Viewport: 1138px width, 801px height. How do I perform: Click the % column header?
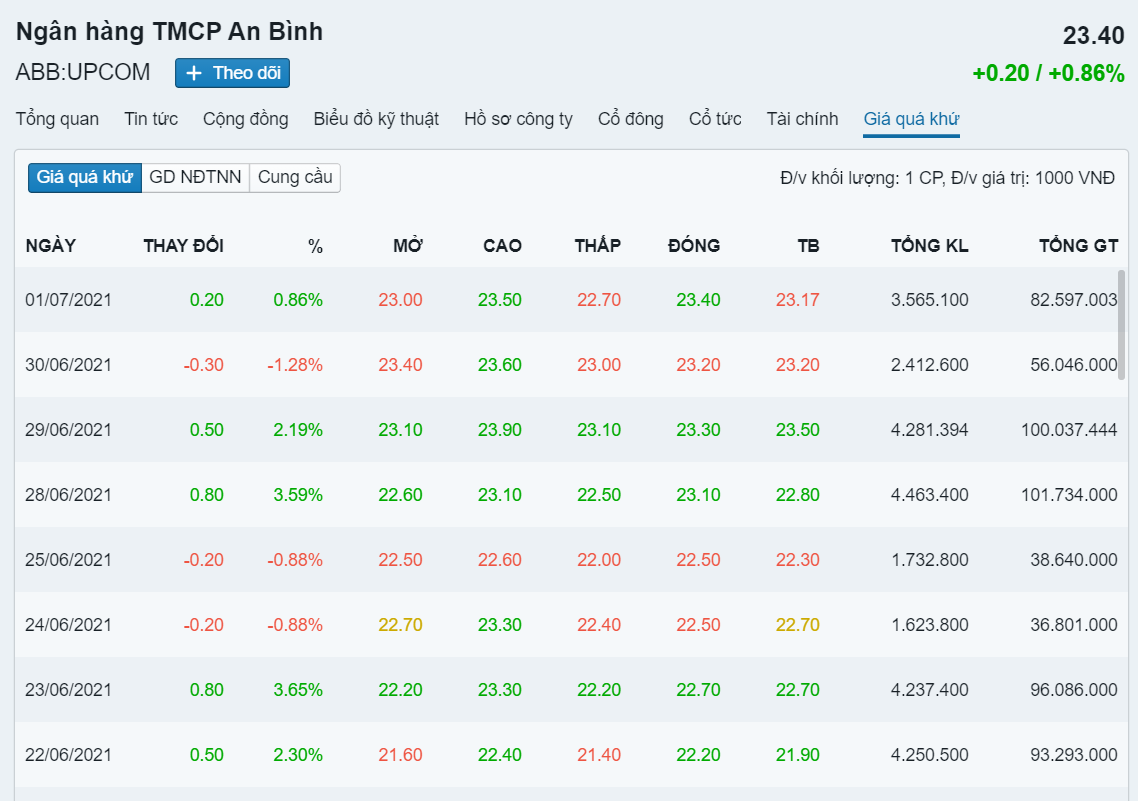(x=315, y=247)
